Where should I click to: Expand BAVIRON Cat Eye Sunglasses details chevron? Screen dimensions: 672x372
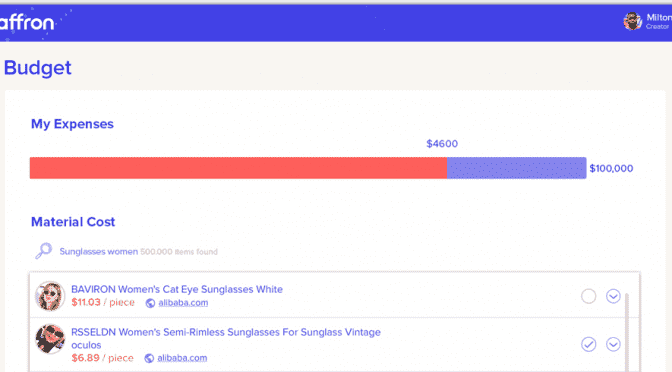click(x=613, y=296)
